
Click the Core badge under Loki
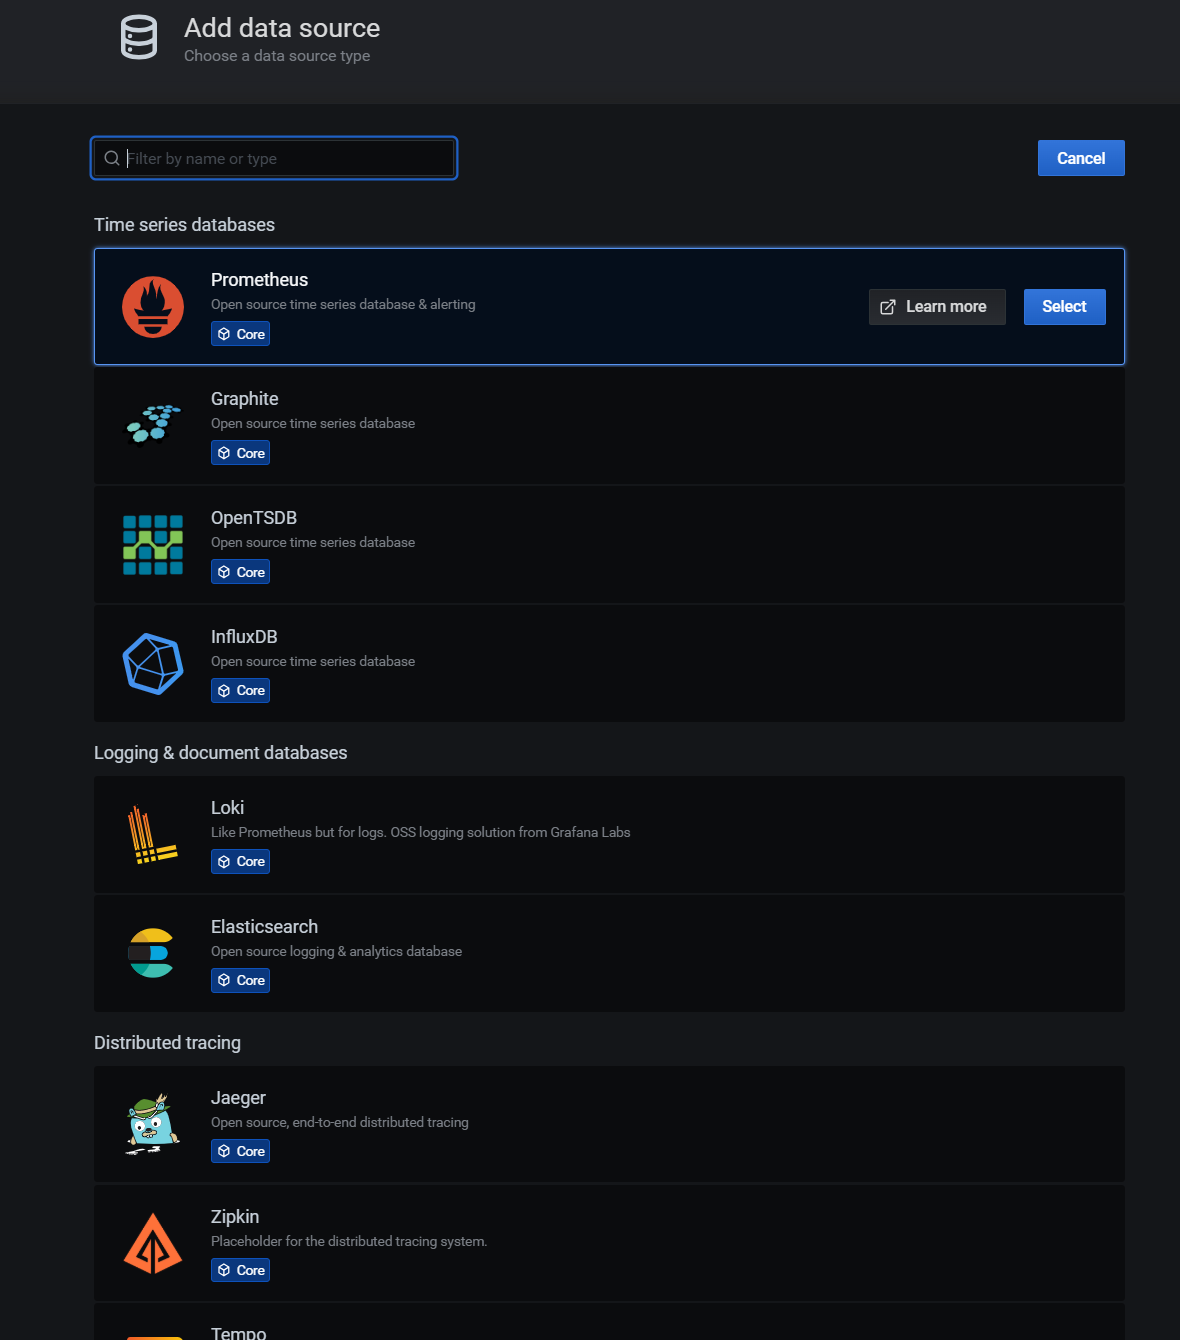click(240, 862)
